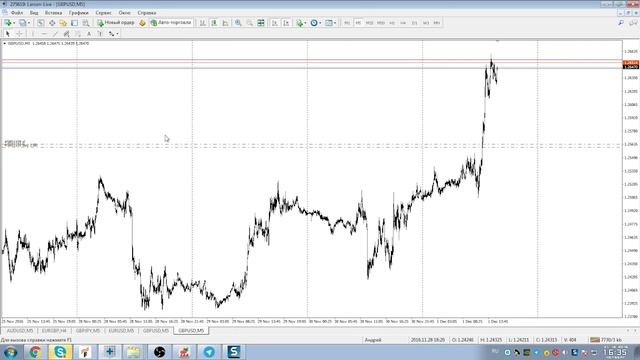Switch timeframe to M5
The width and height of the screenshot is (640, 360).
click(358, 23)
